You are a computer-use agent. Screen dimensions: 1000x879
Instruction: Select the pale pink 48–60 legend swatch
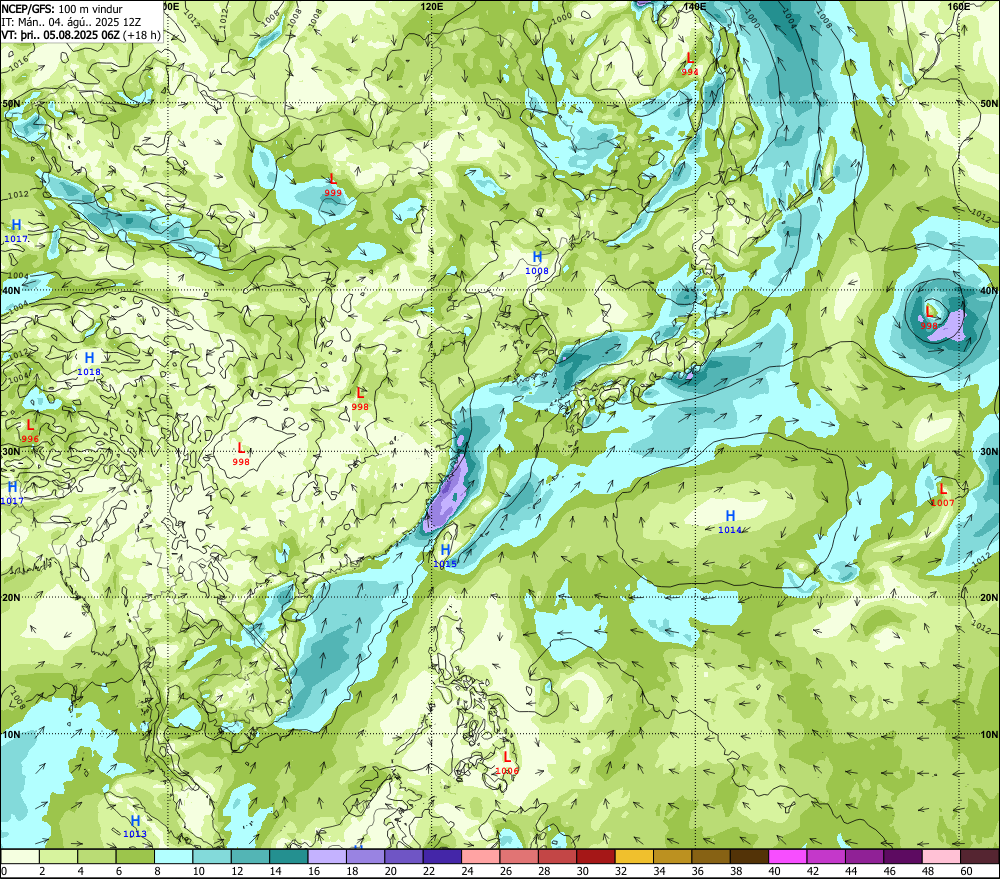pyautogui.click(x=941, y=856)
